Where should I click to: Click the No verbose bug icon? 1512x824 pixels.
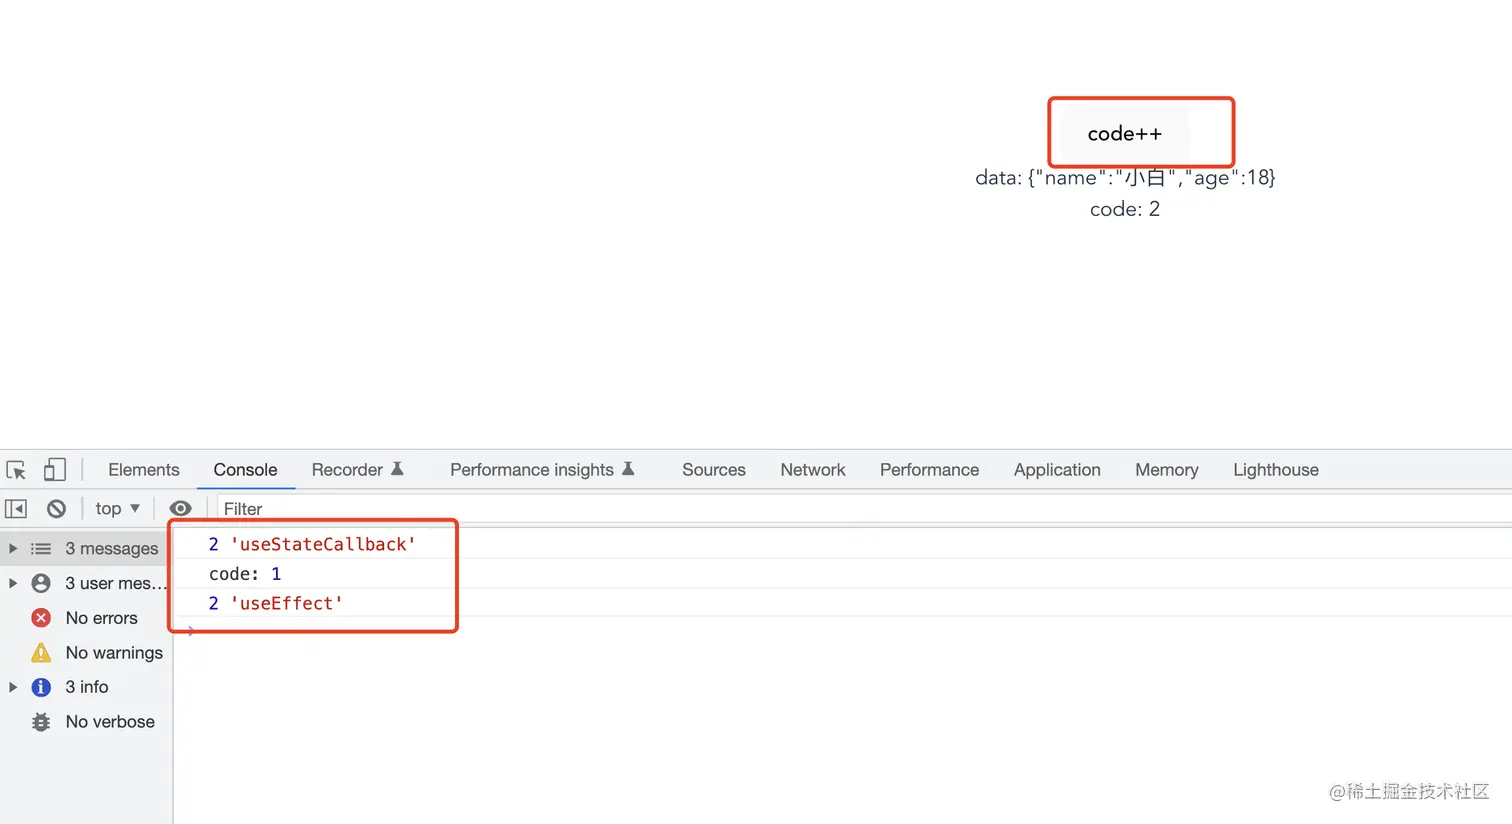41,722
